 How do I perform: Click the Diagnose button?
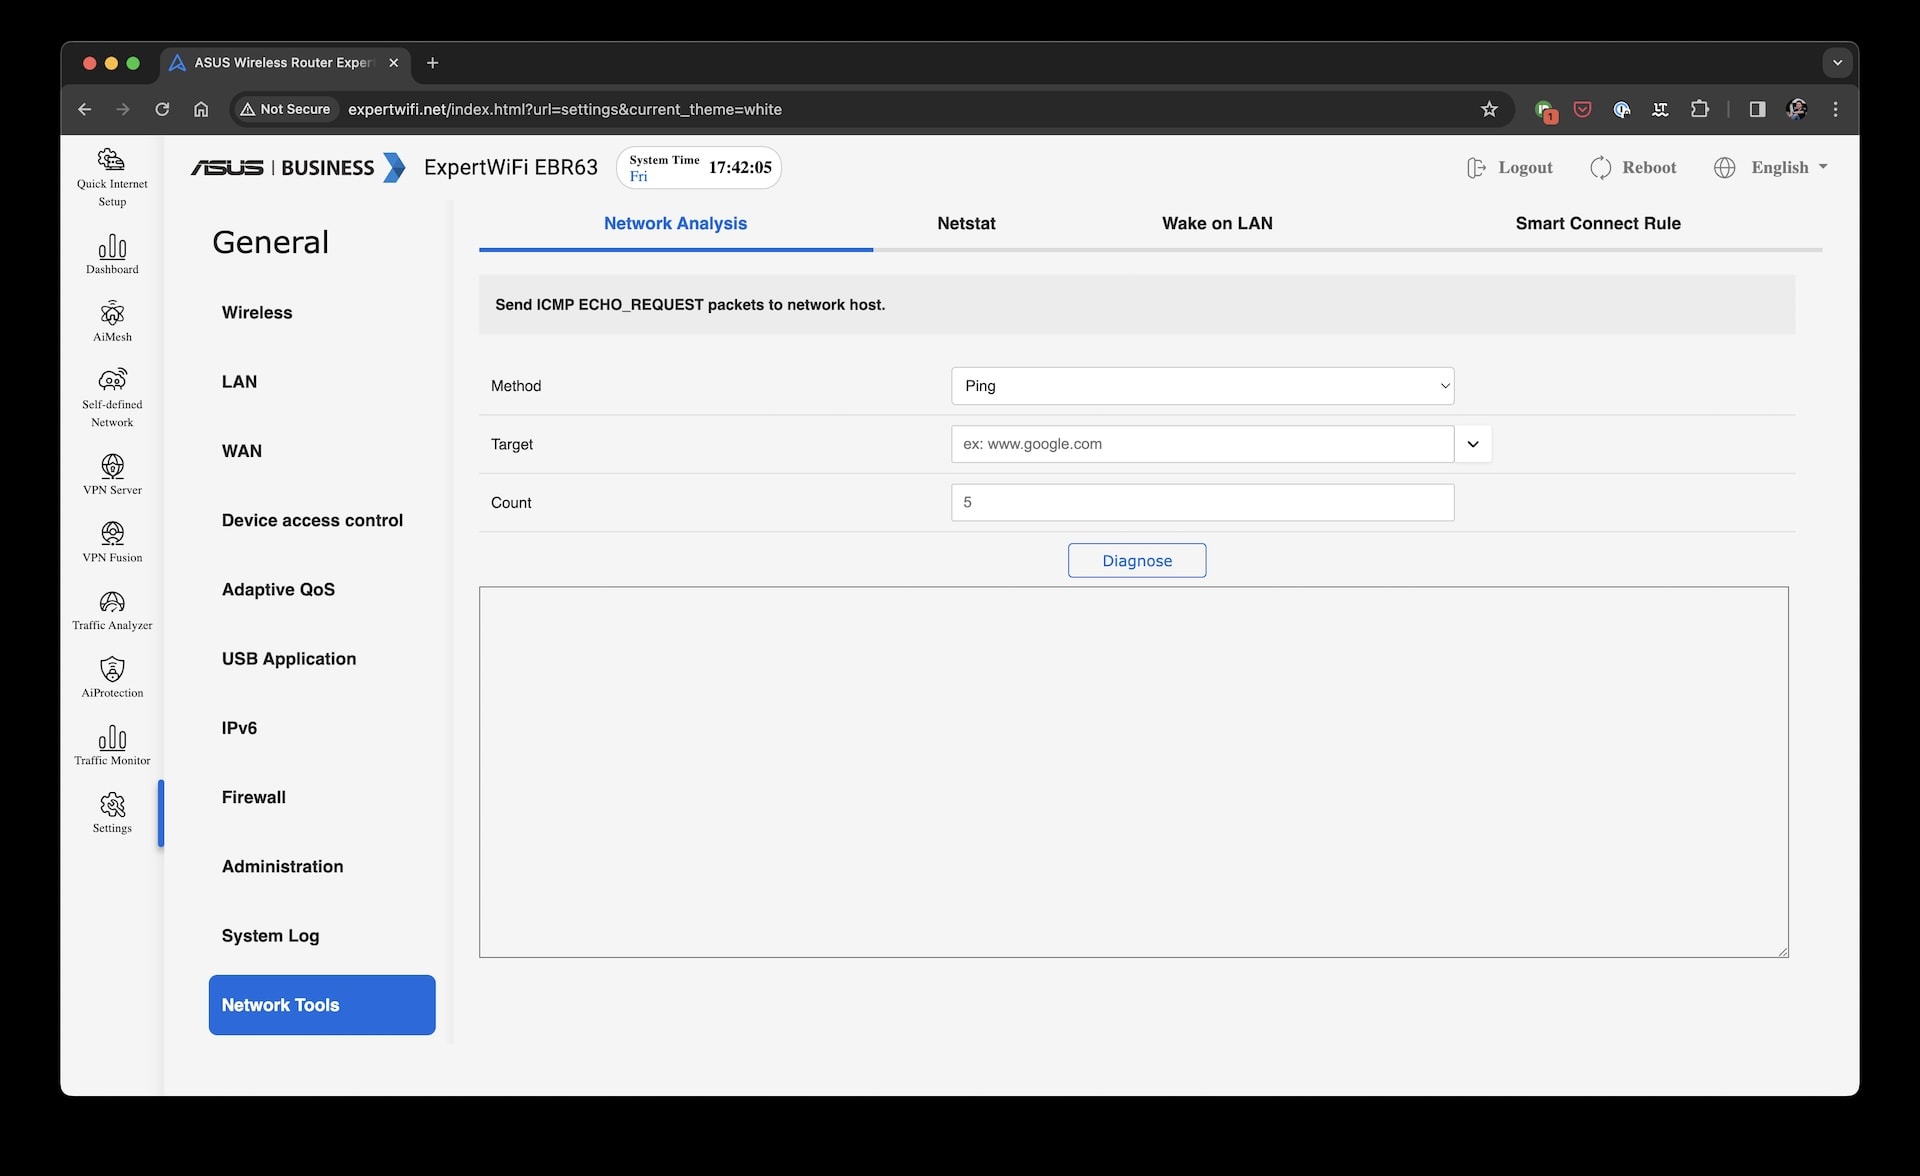click(x=1137, y=559)
